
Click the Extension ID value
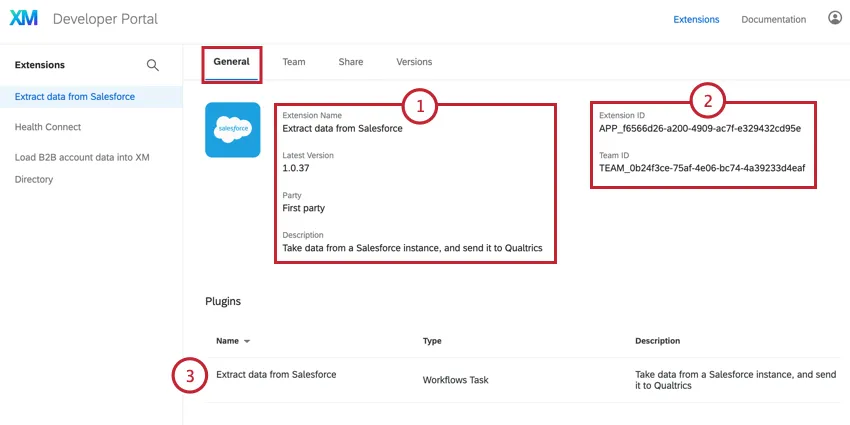[x=700, y=128]
